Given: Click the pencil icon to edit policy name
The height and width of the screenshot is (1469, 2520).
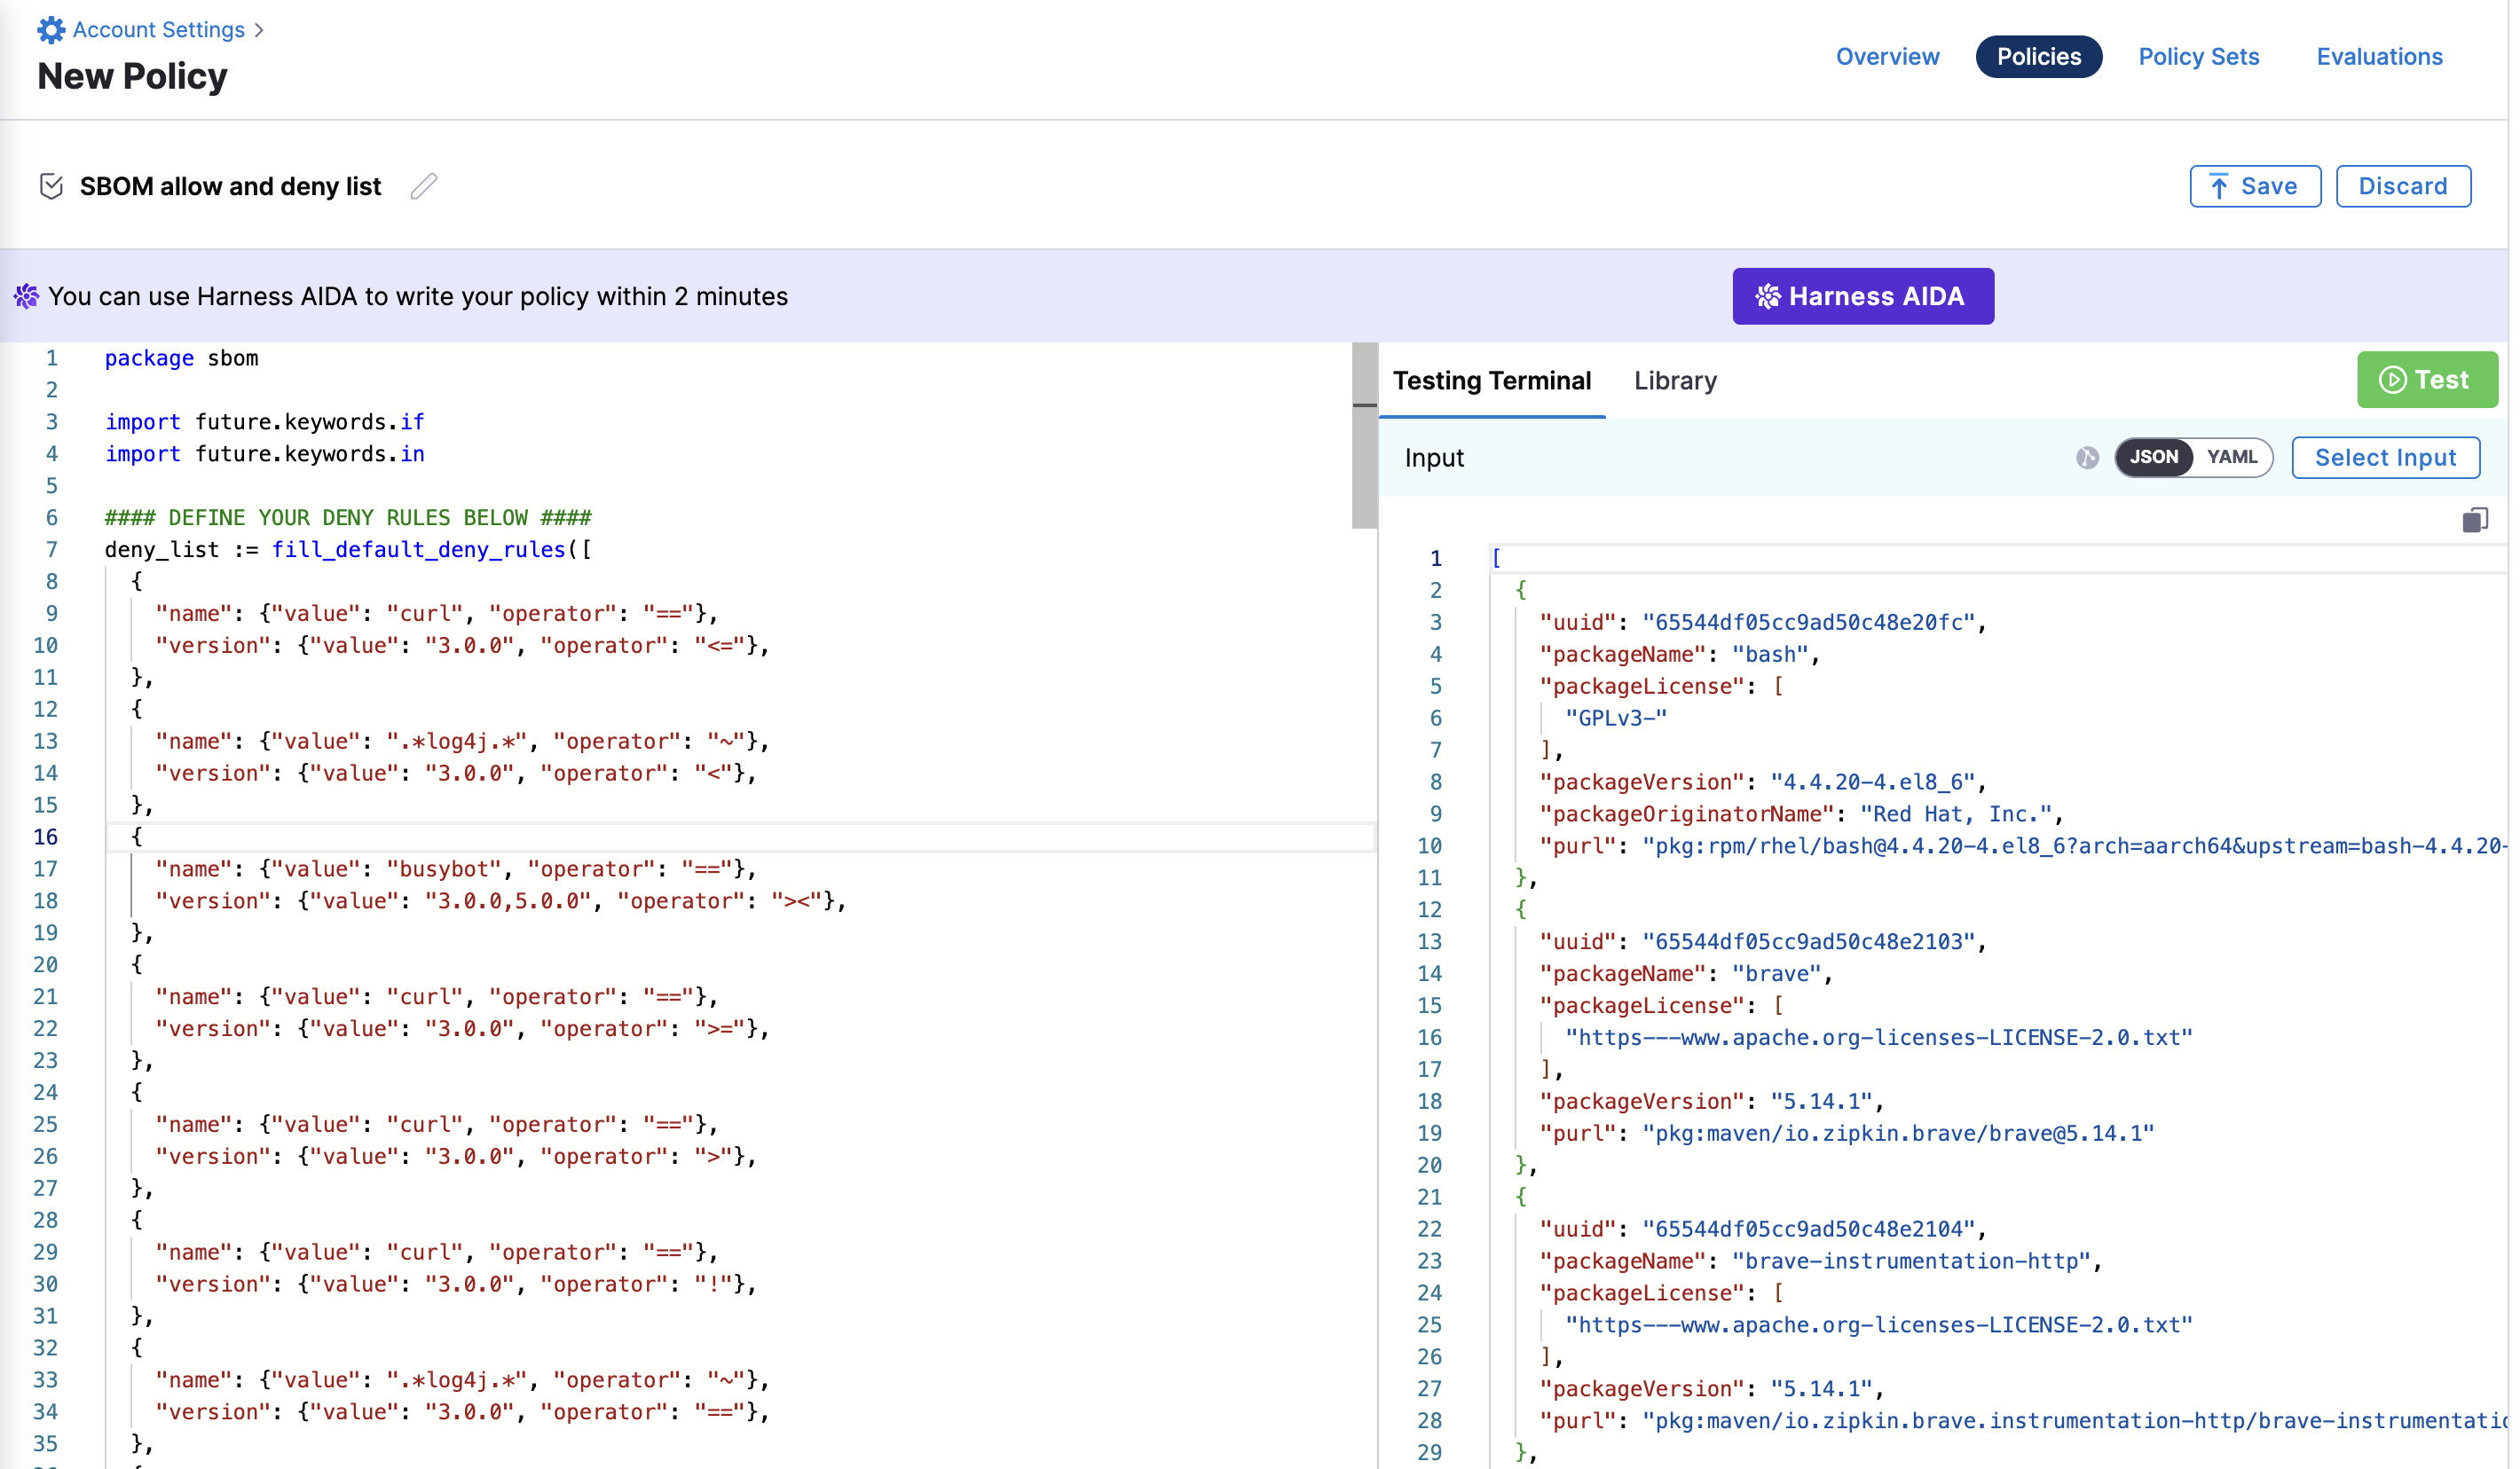Looking at the screenshot, I should [424, 187].
